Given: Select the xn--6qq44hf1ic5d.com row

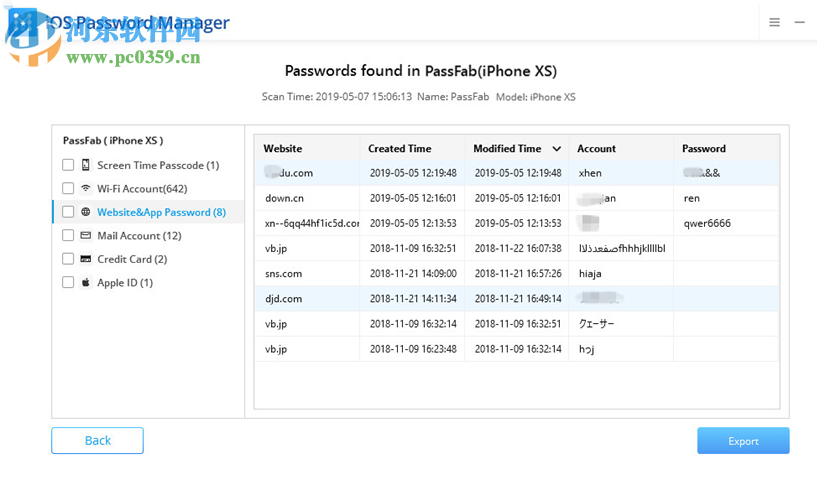Looking at the screenshot, I should click(x=517, y=223).
